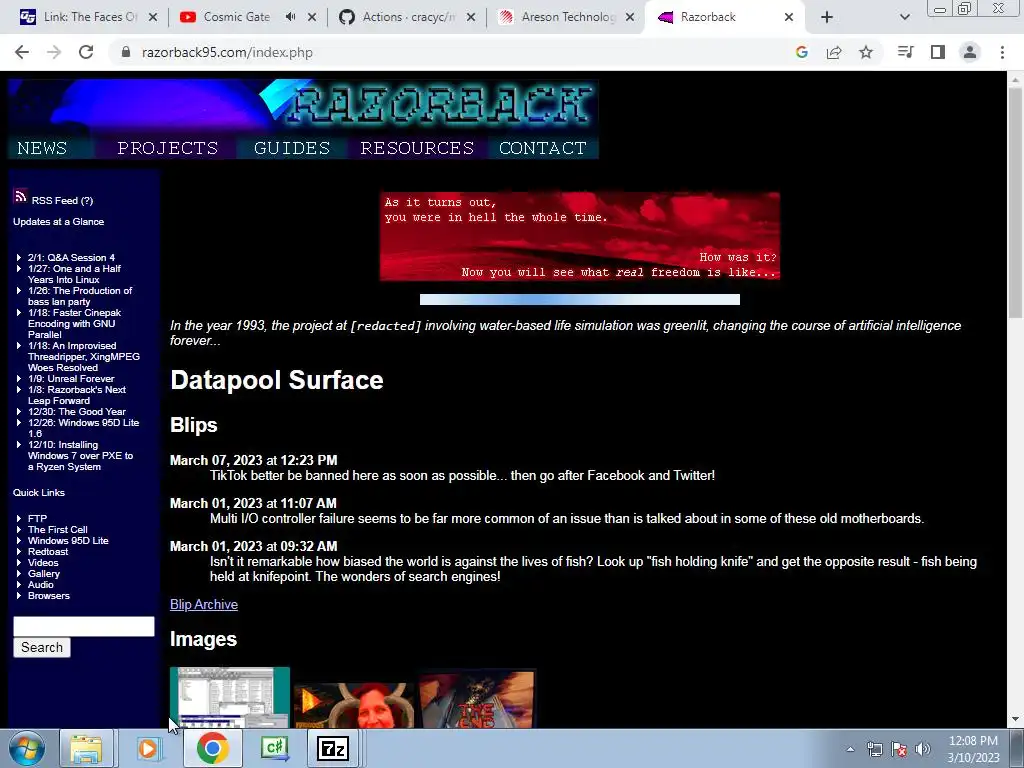This screenshot has width=1024, height=768.
Task: Open Installing Windows 7 over PXE article
Action: click(x=80, y=456)
